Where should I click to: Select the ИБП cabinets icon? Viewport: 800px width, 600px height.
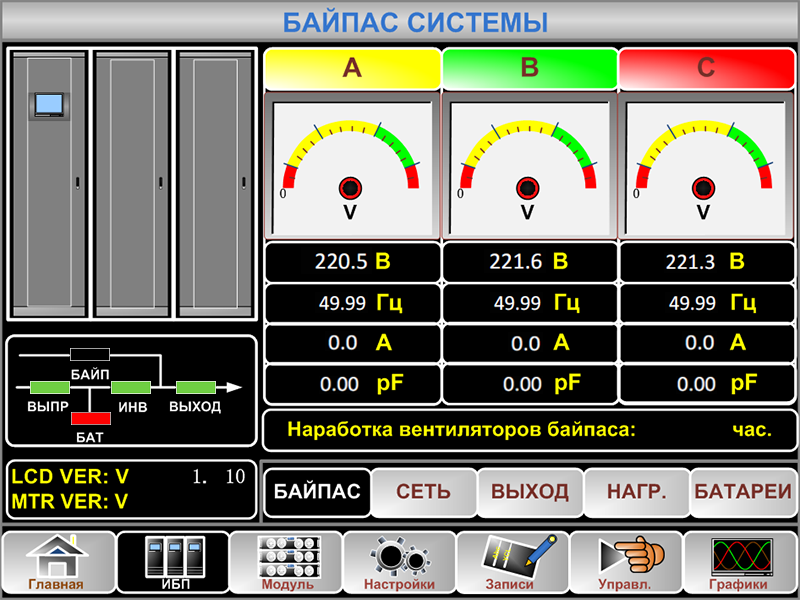pos(171,563)
